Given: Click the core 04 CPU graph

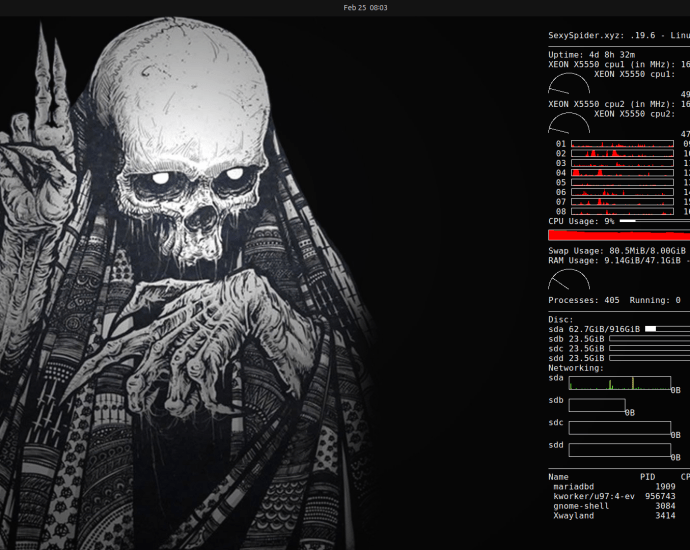Looking at the screenshot, I should click(x=620, y=173).
